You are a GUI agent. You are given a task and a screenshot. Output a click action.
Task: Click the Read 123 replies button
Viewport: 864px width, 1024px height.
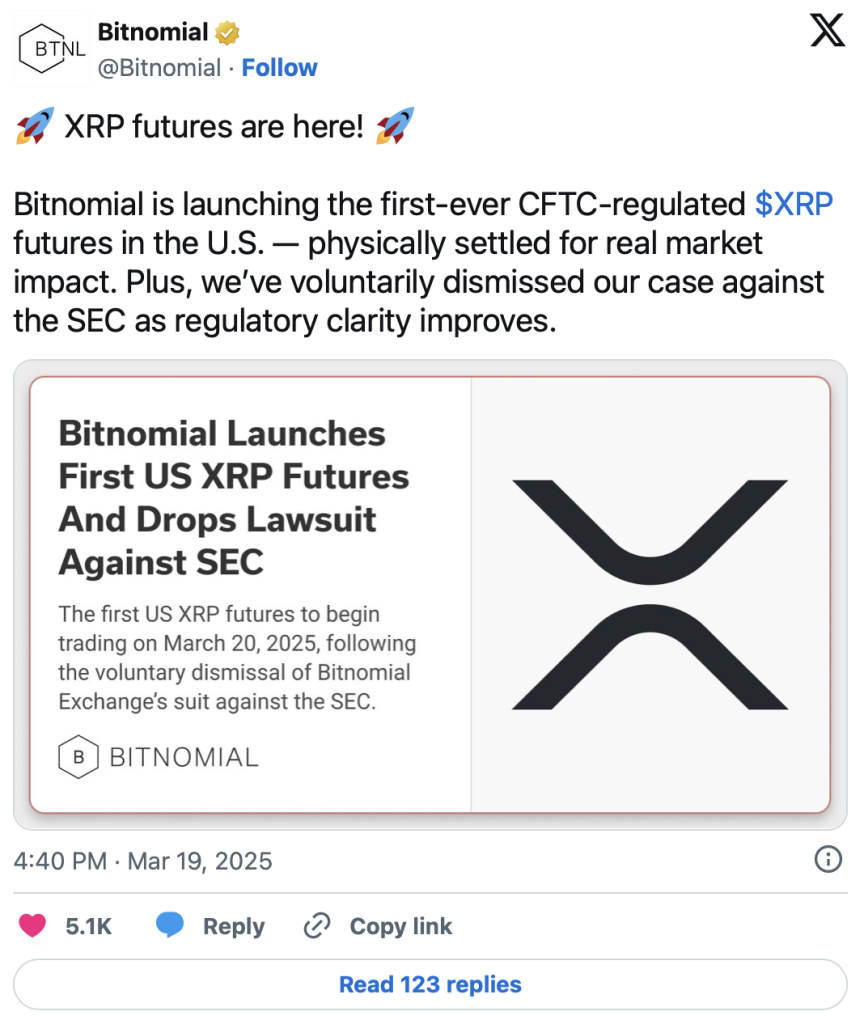coord(430,984)
